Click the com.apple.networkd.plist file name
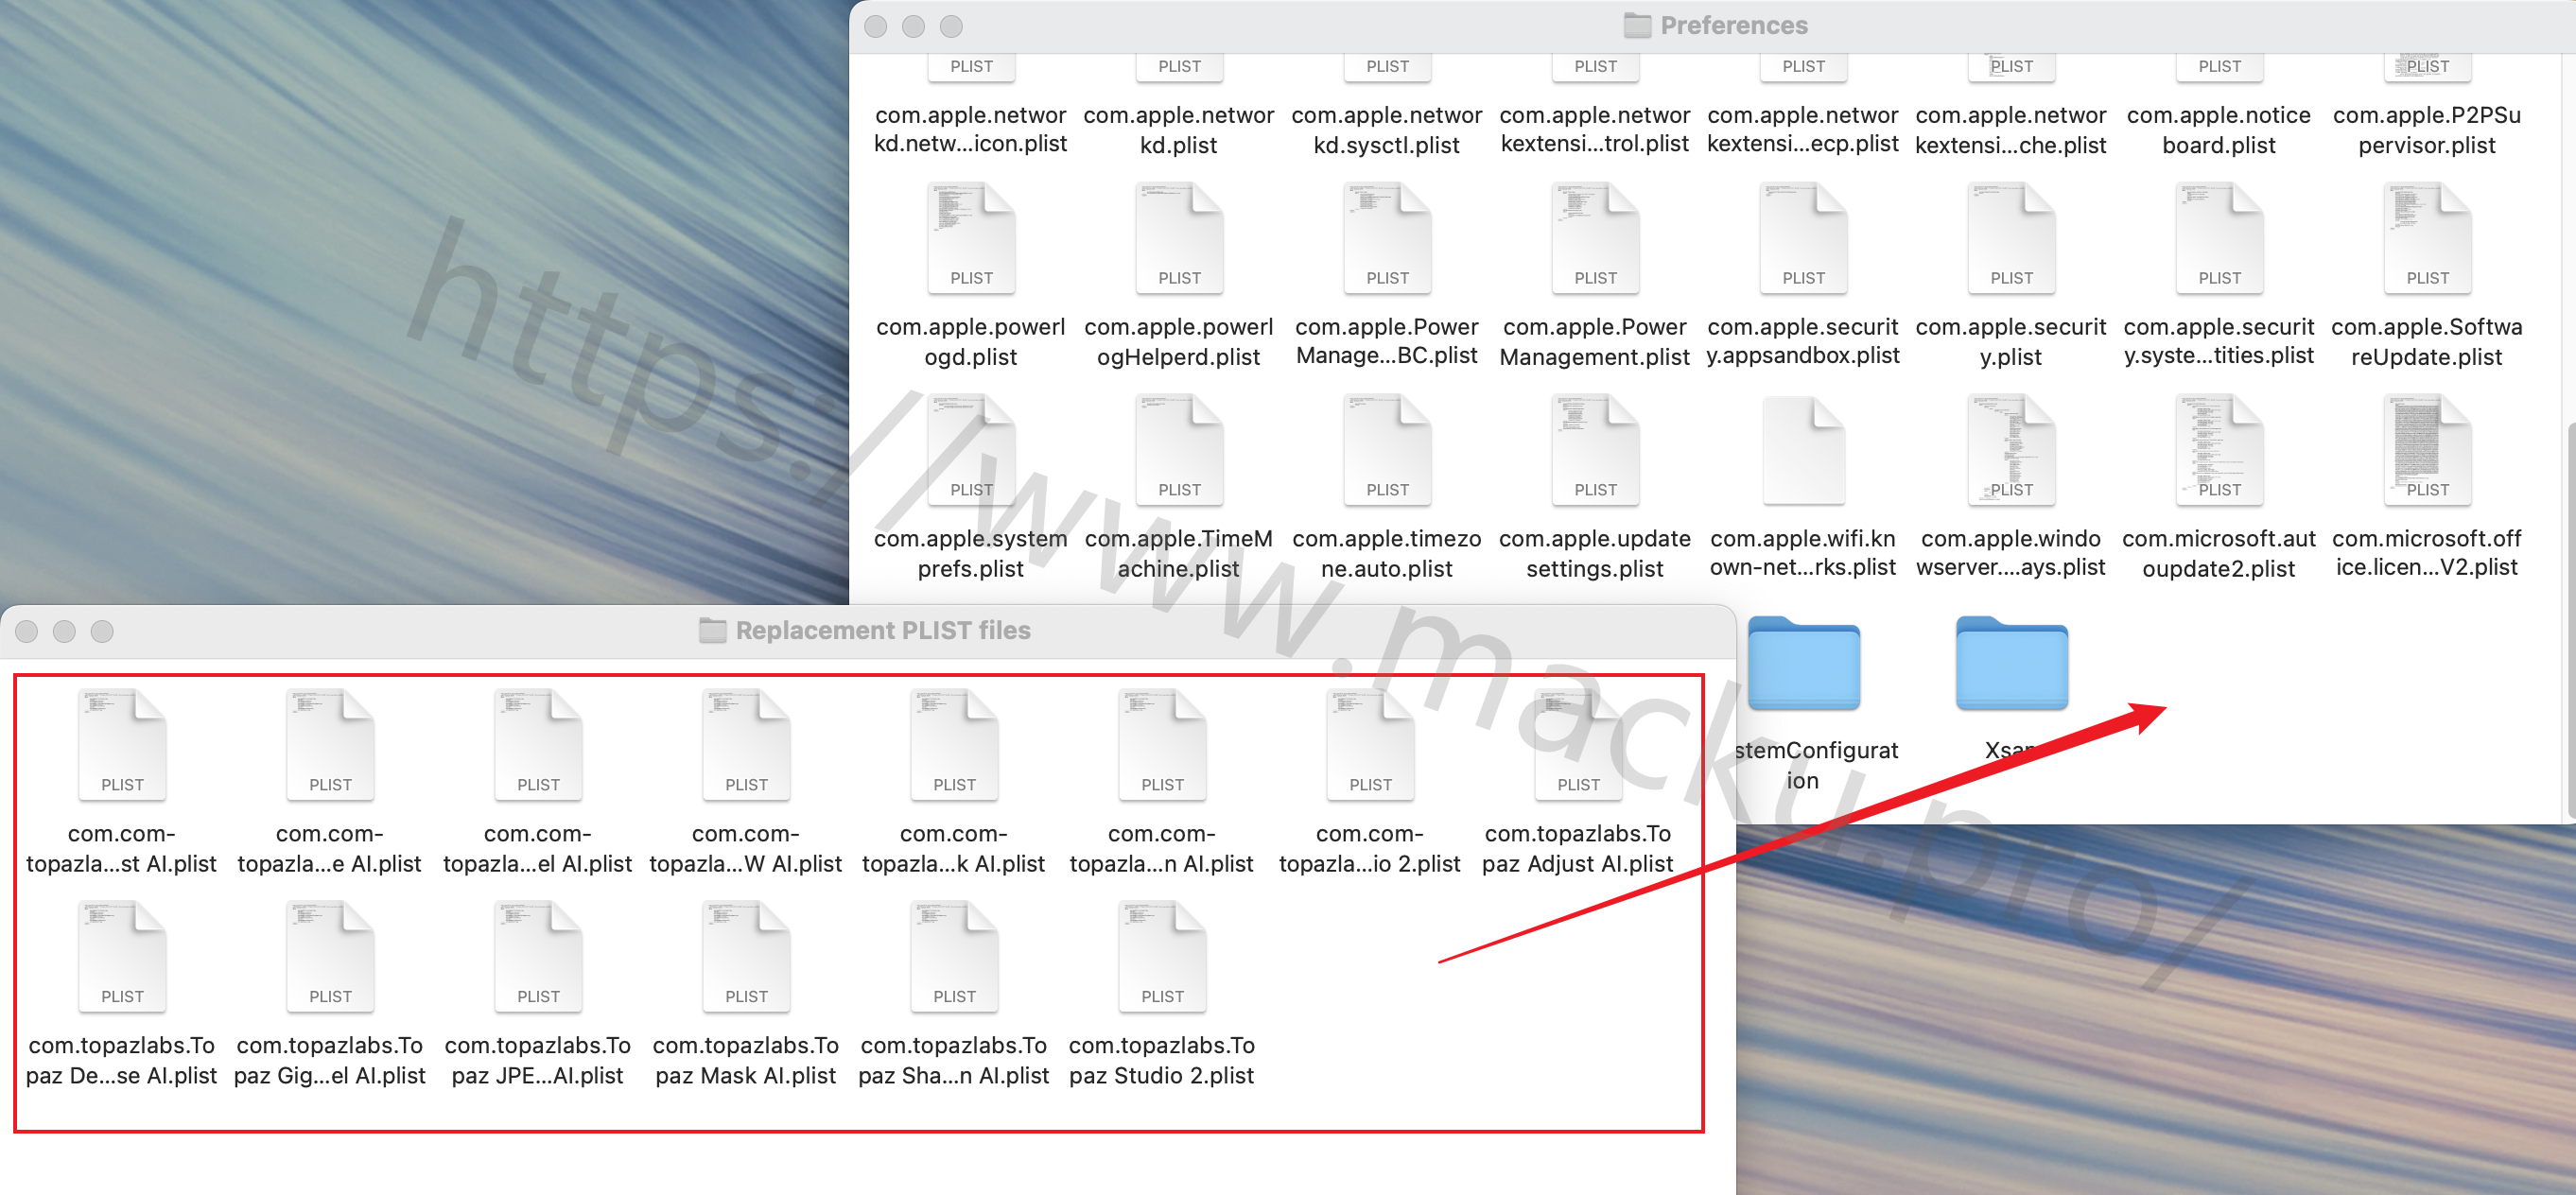Viewport: 2576px width, 1195px height. (1179, 130)
